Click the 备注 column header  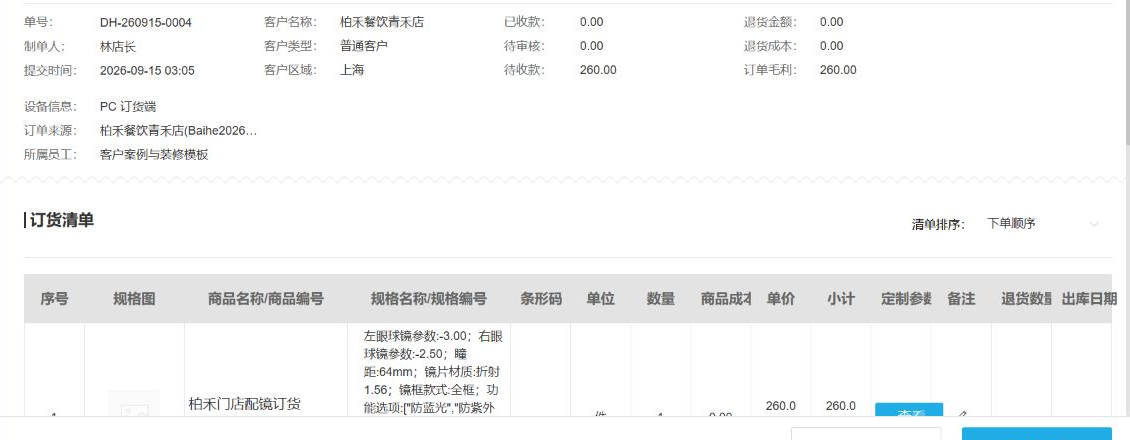tap(961, 299)
